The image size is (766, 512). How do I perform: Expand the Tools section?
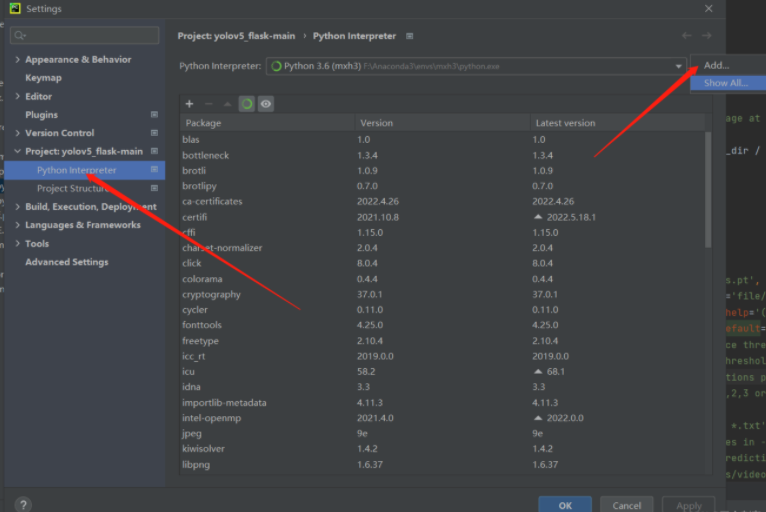[x=18, y=243]
